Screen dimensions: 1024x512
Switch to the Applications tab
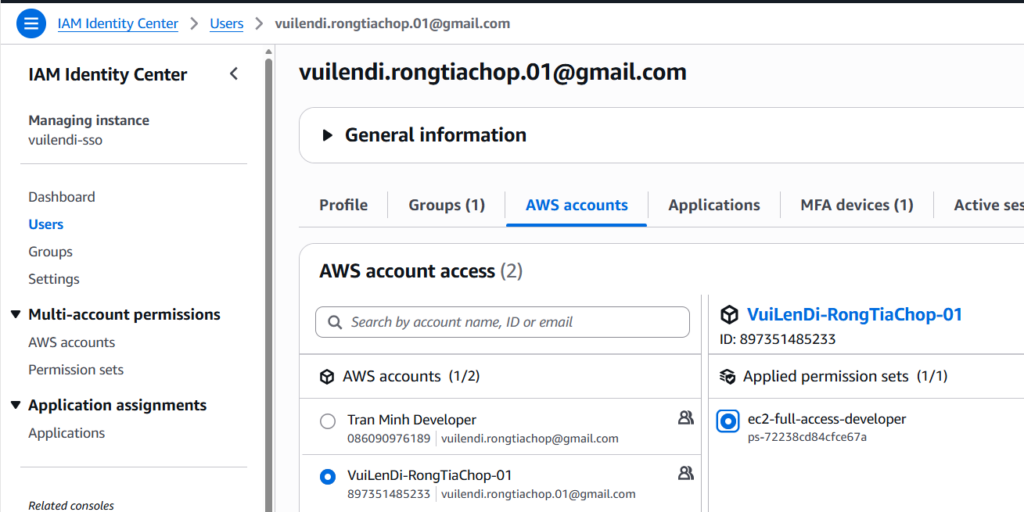point(714,205)
